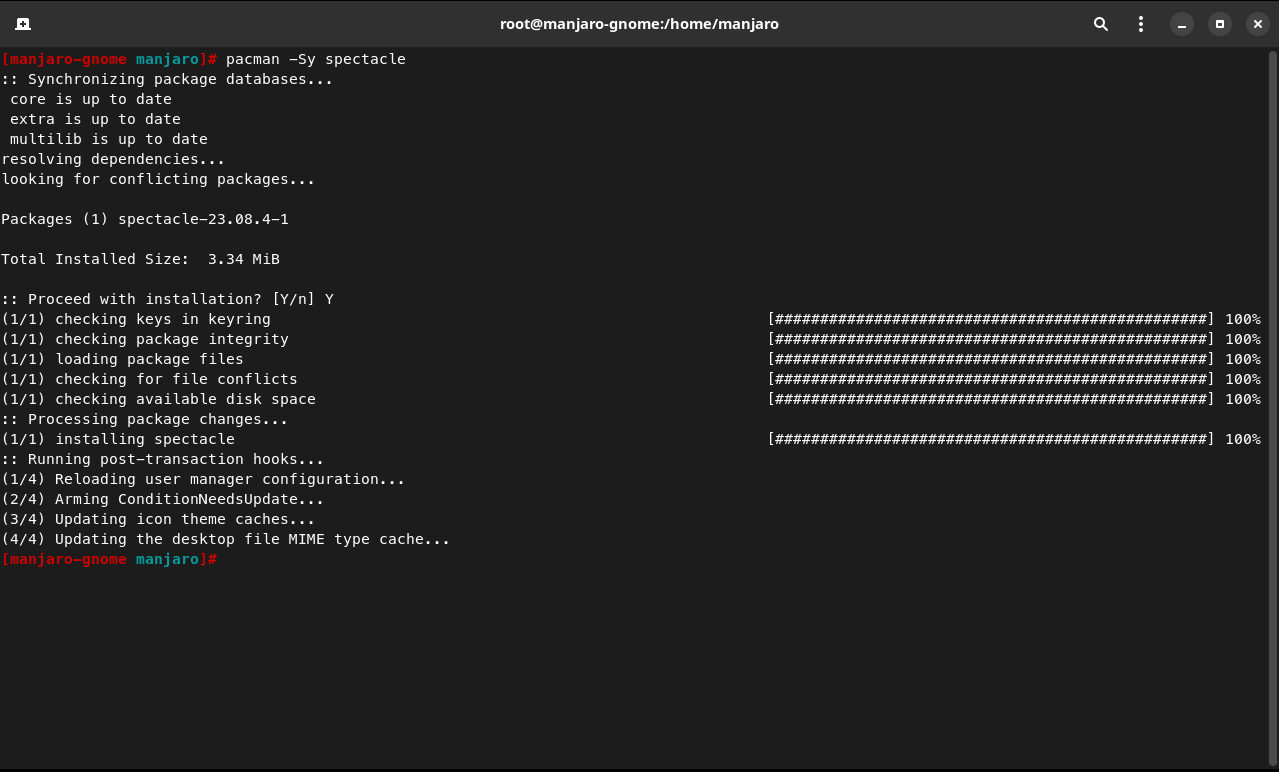This screenshot has width=1279, height=772.
Task: Click the Total Installed Size line
Action: point(140,258)
